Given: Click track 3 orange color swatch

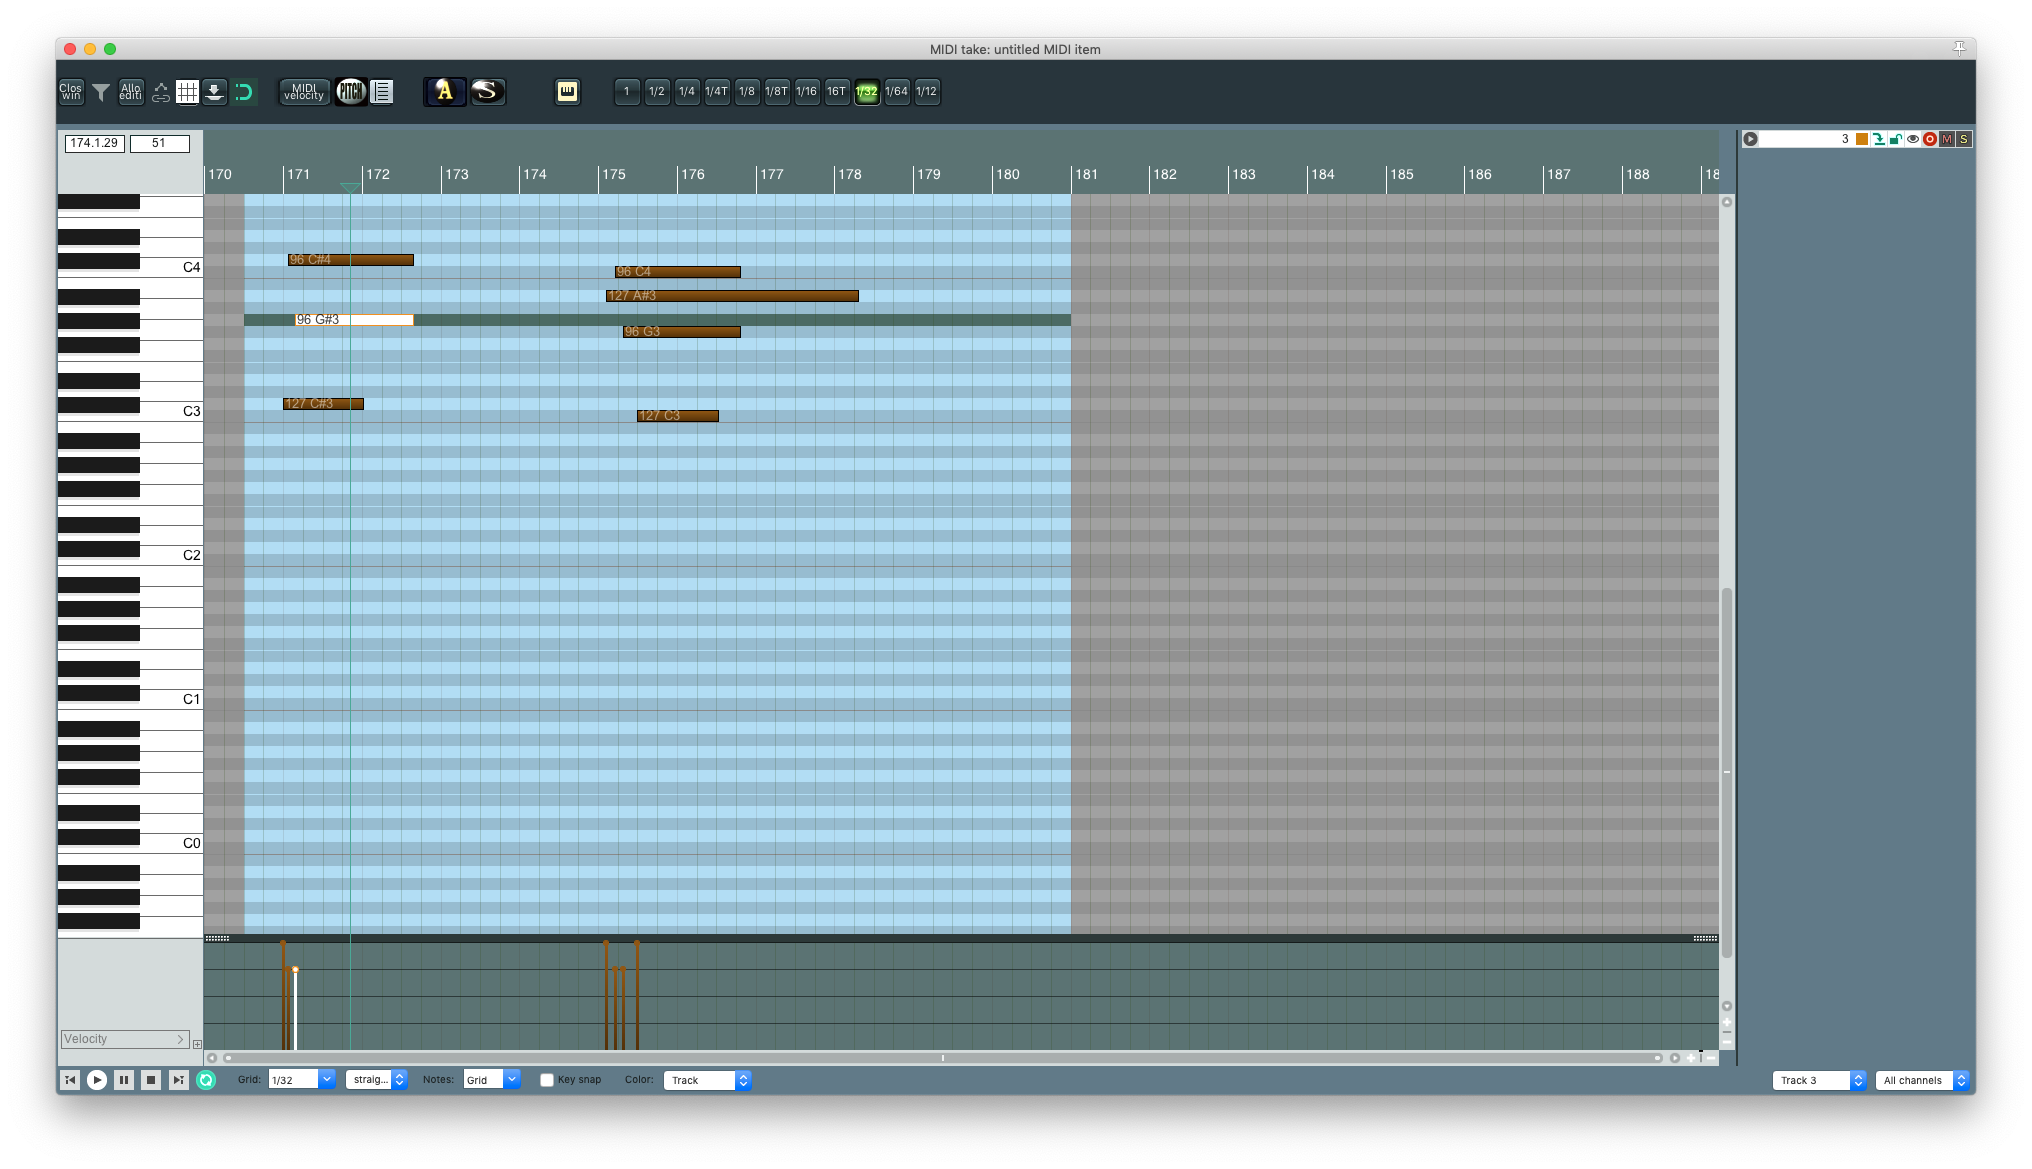Looking at the screenshot, I should click(1861, 139).
